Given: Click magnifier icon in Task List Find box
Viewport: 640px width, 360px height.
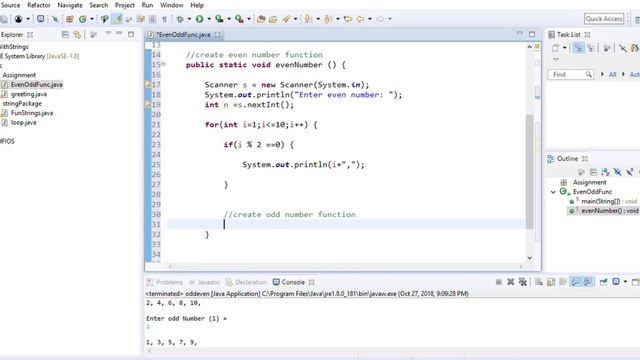Looking at the screenshot, I should (589, 74).
